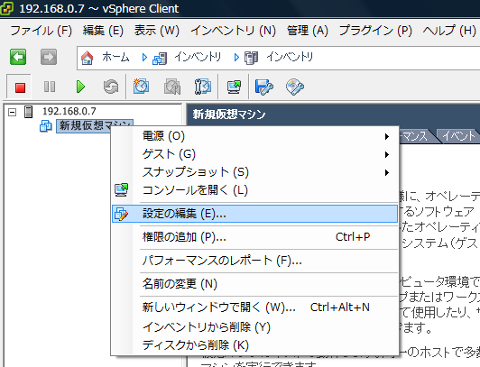Choose 権限の追加 (P)... menu entry

tap(255, 237)
